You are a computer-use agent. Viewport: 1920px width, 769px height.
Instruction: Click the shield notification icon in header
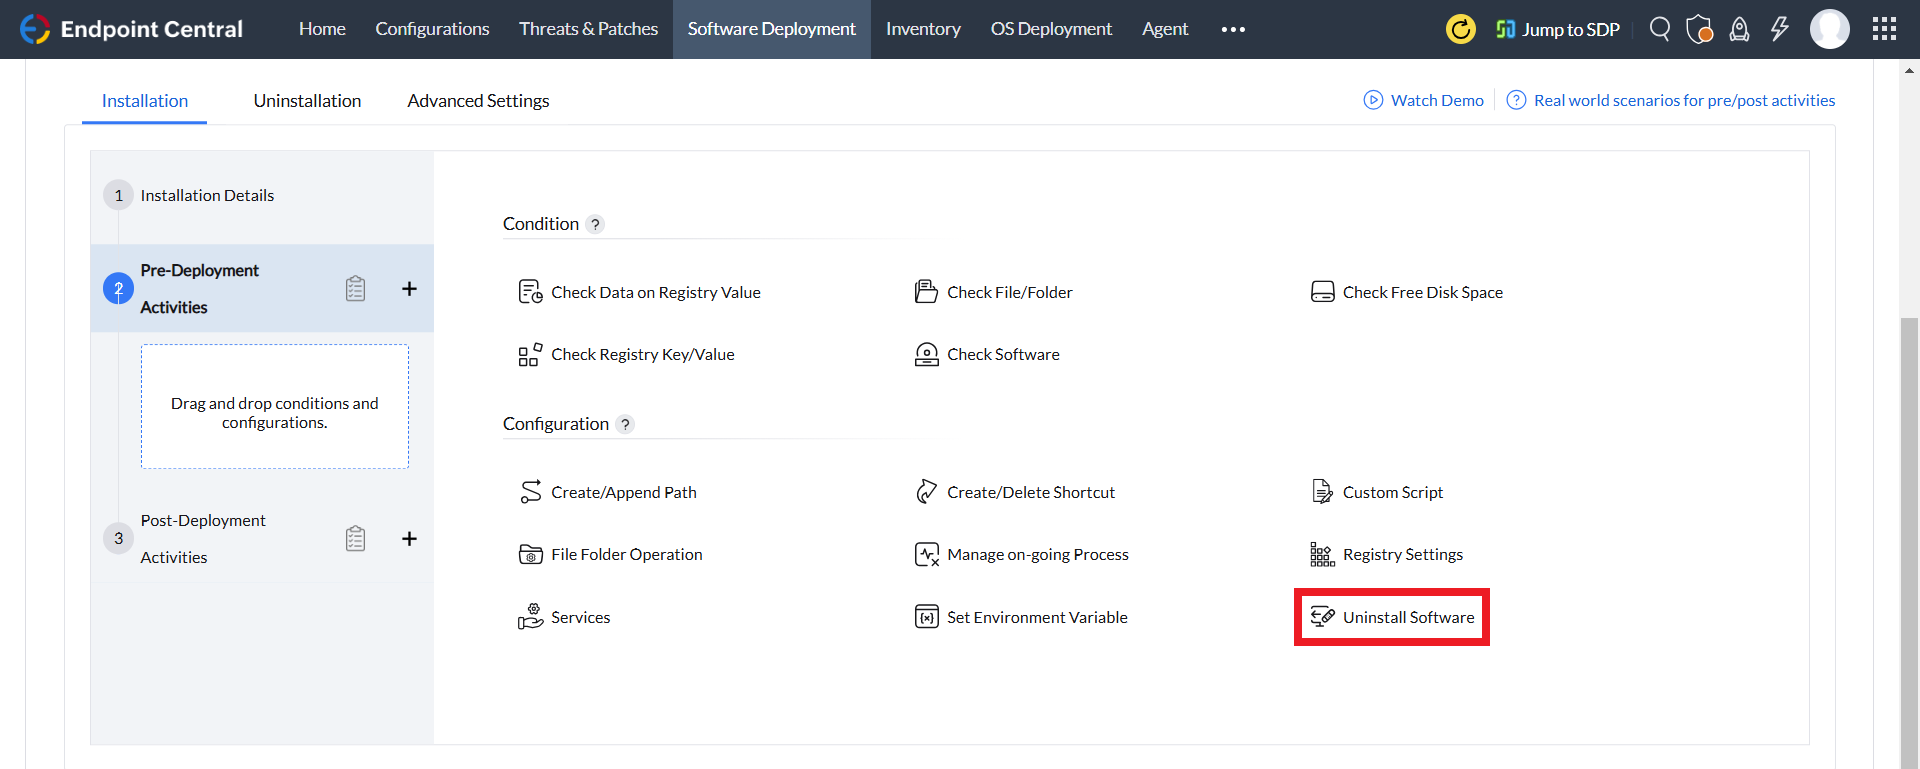[1699, 29]
